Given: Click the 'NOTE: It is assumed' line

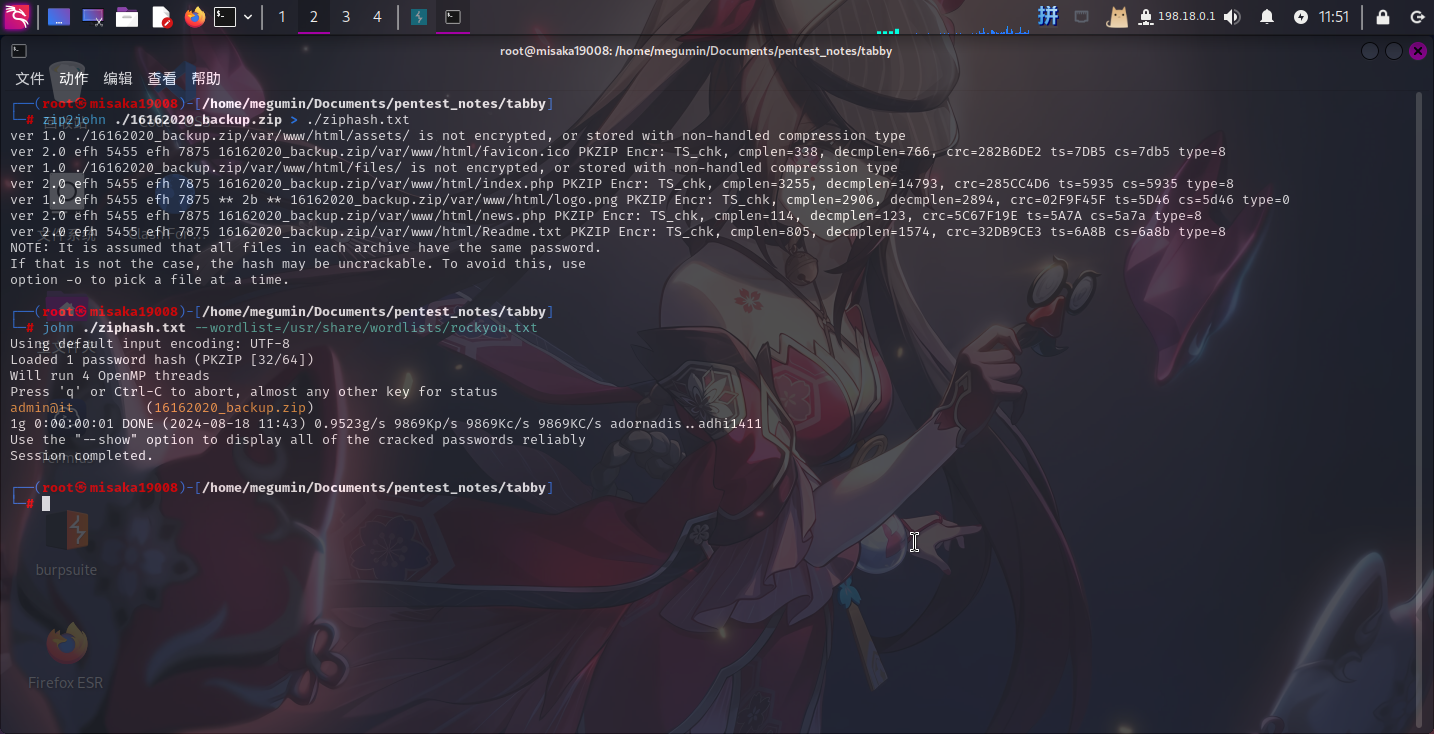Looking at the screenshot, I should click(306, 248).
